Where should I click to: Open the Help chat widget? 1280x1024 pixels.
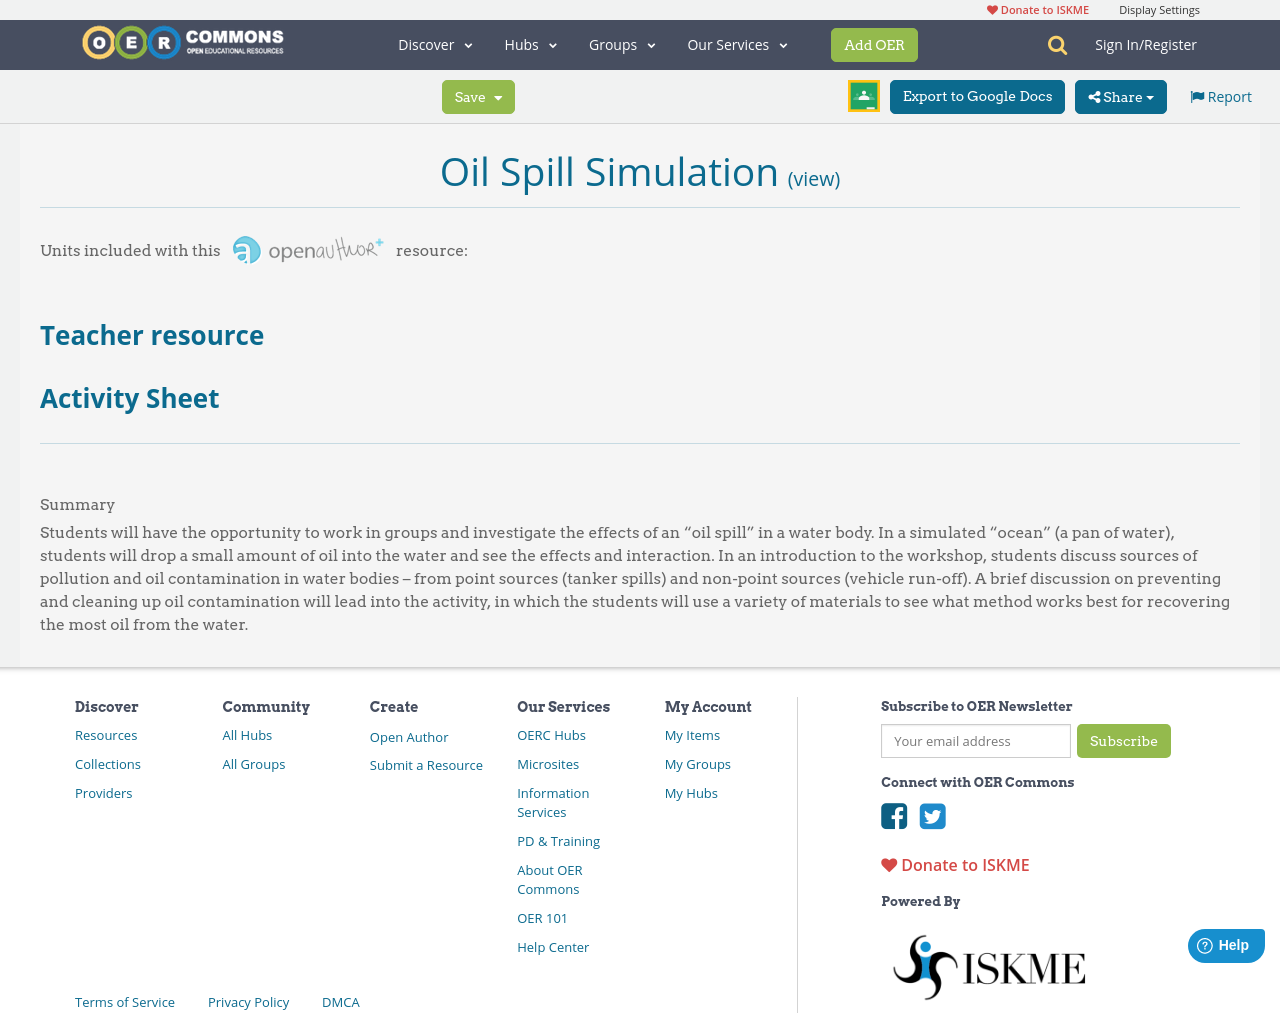[x=1224, y=944]
